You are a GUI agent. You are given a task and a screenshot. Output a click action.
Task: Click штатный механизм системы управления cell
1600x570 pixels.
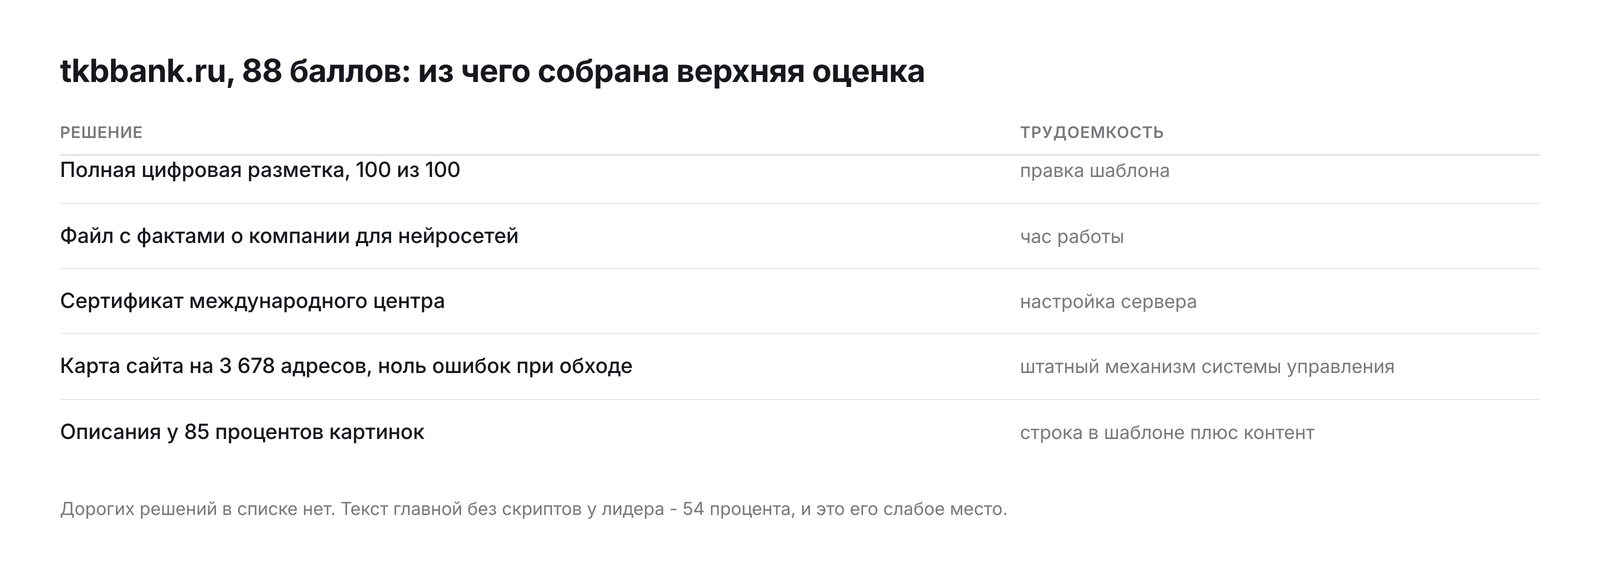tap(1207, 367)
